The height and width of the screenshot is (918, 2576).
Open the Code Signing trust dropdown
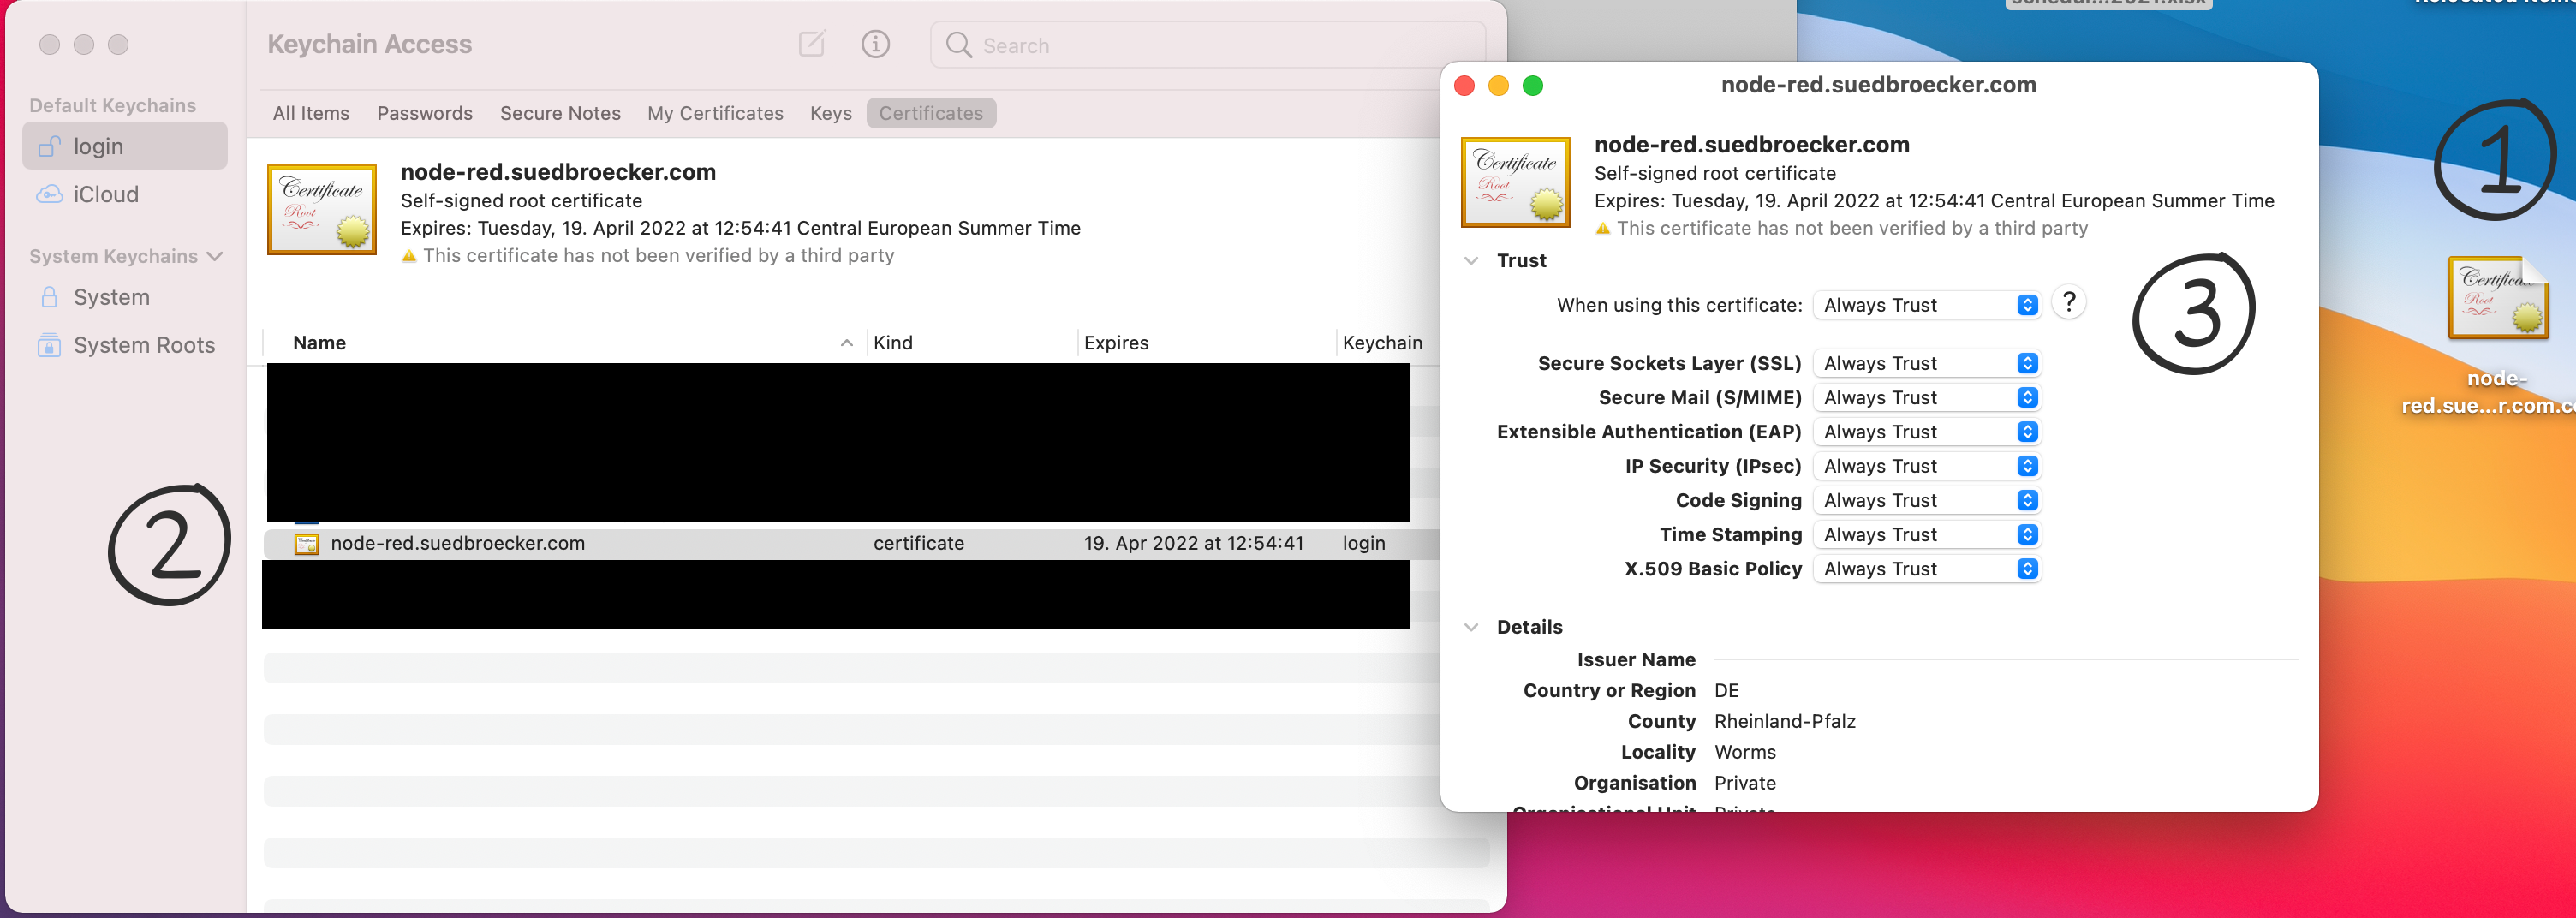(x=1926, y=500)
